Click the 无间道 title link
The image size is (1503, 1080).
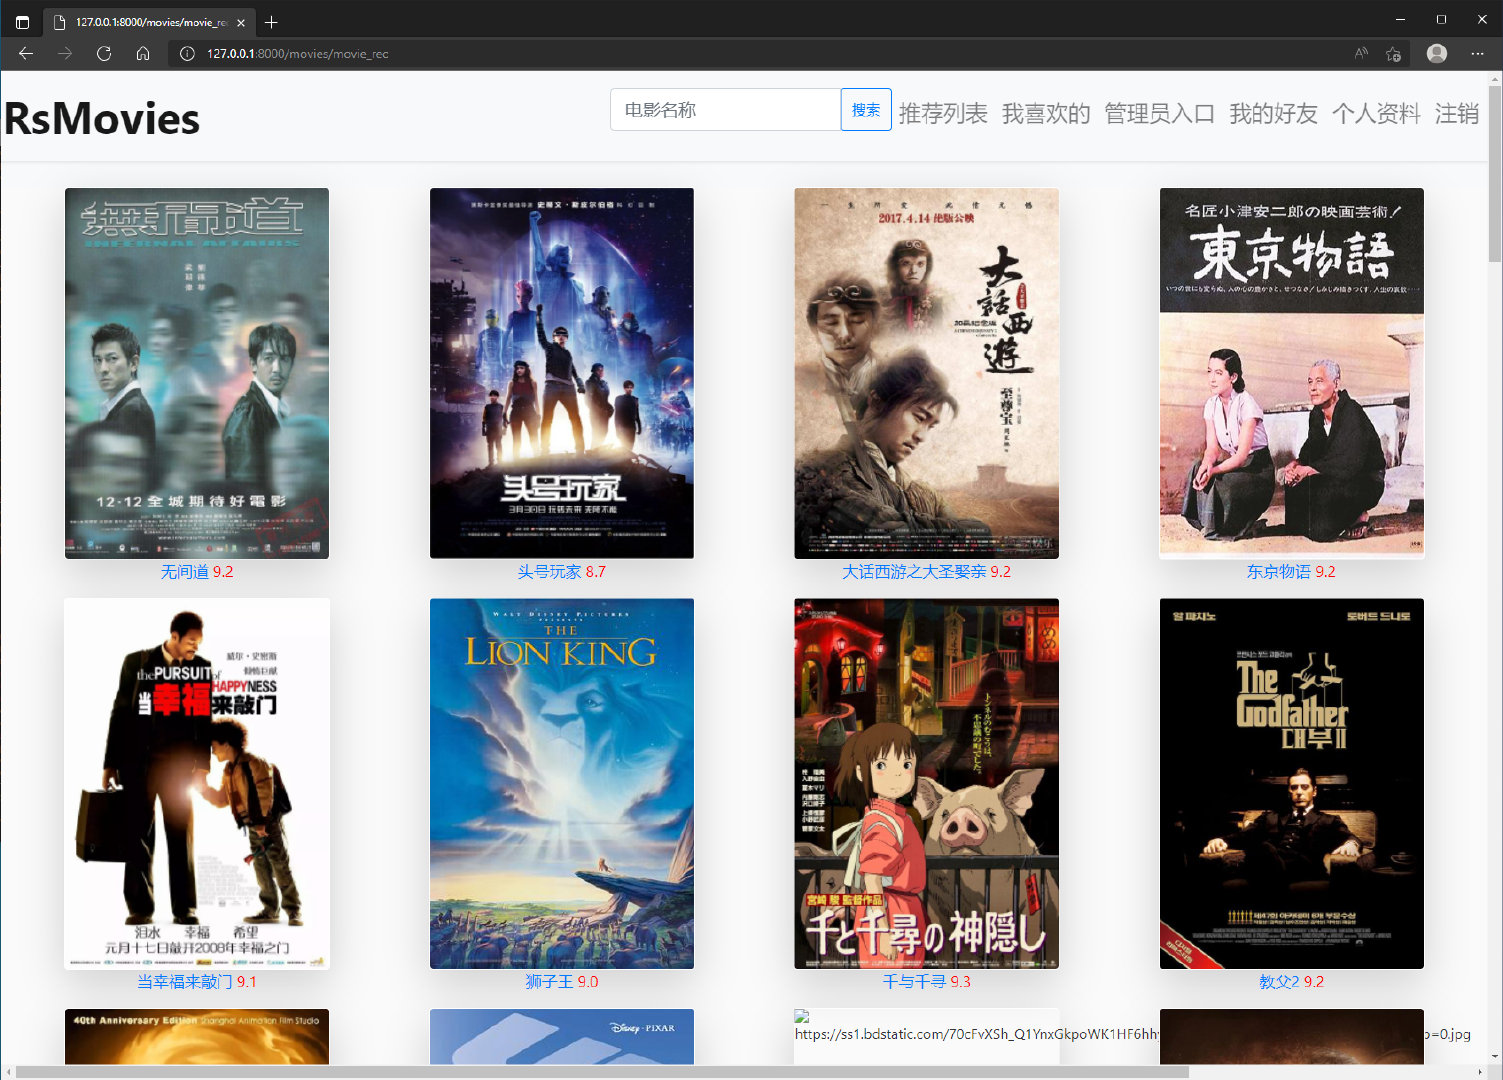[185, 572]
